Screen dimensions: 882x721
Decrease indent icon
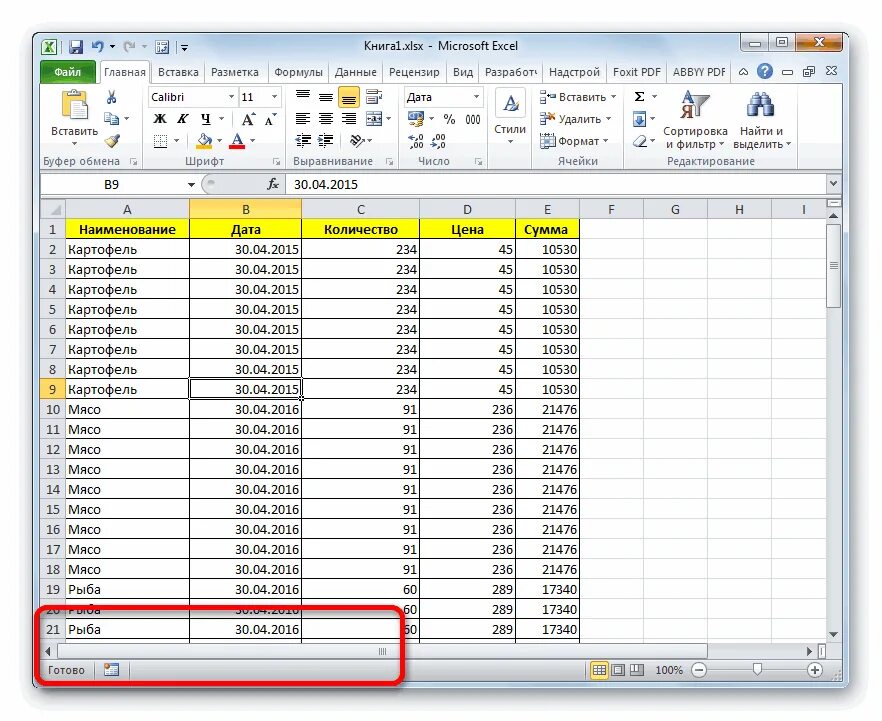pyautogui.click(x=303, y=141)
